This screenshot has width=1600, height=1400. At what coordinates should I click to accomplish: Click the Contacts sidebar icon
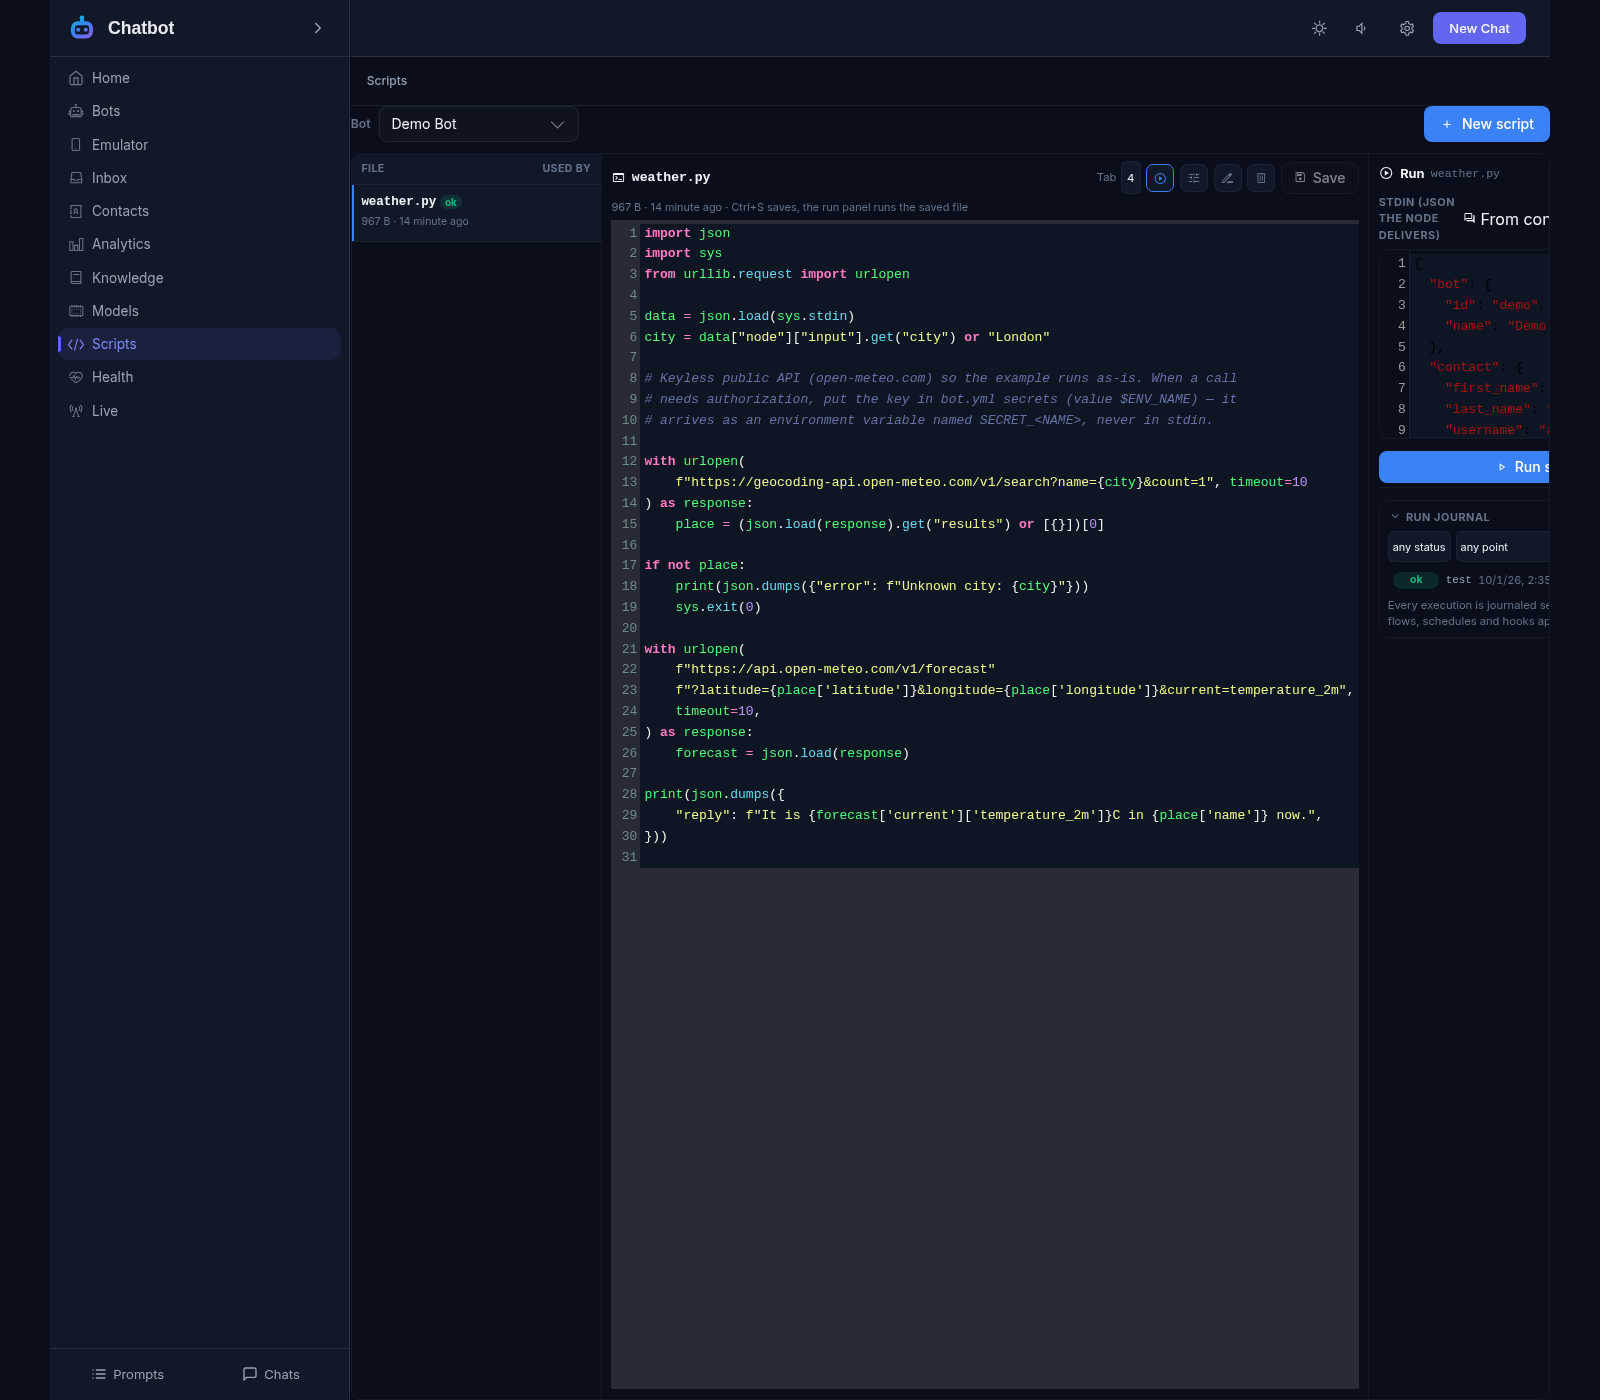(x=76, y=211)
